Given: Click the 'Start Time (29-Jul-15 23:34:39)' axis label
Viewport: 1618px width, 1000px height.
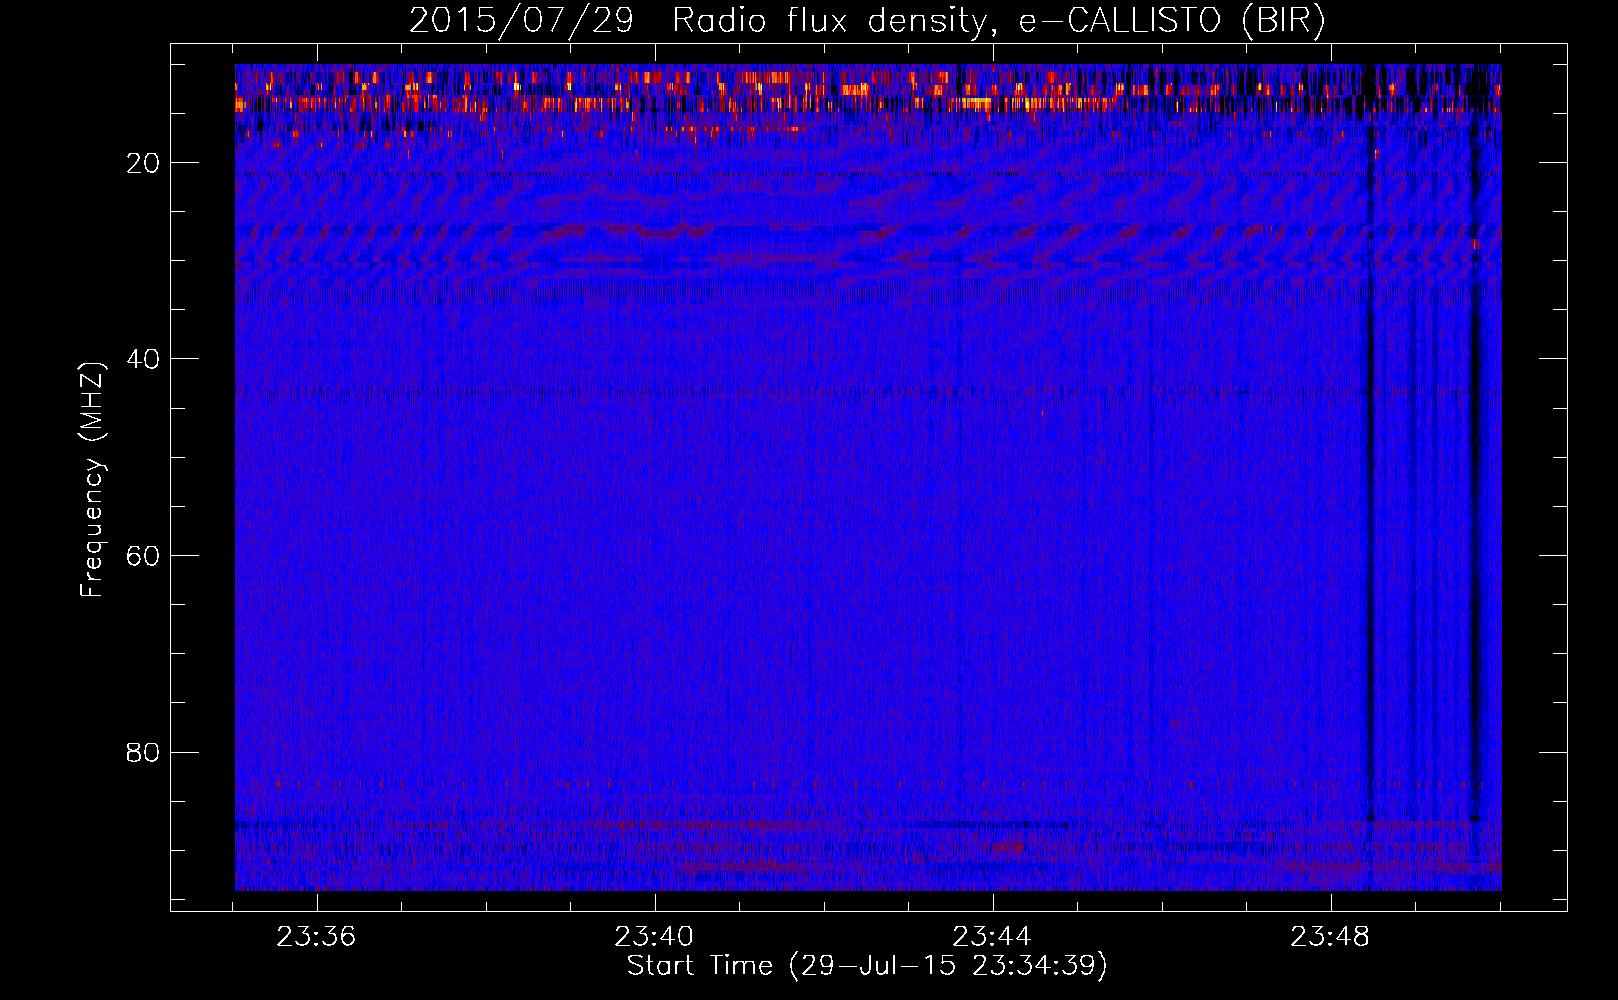Looking at the screenshot, I should point(867,966).
